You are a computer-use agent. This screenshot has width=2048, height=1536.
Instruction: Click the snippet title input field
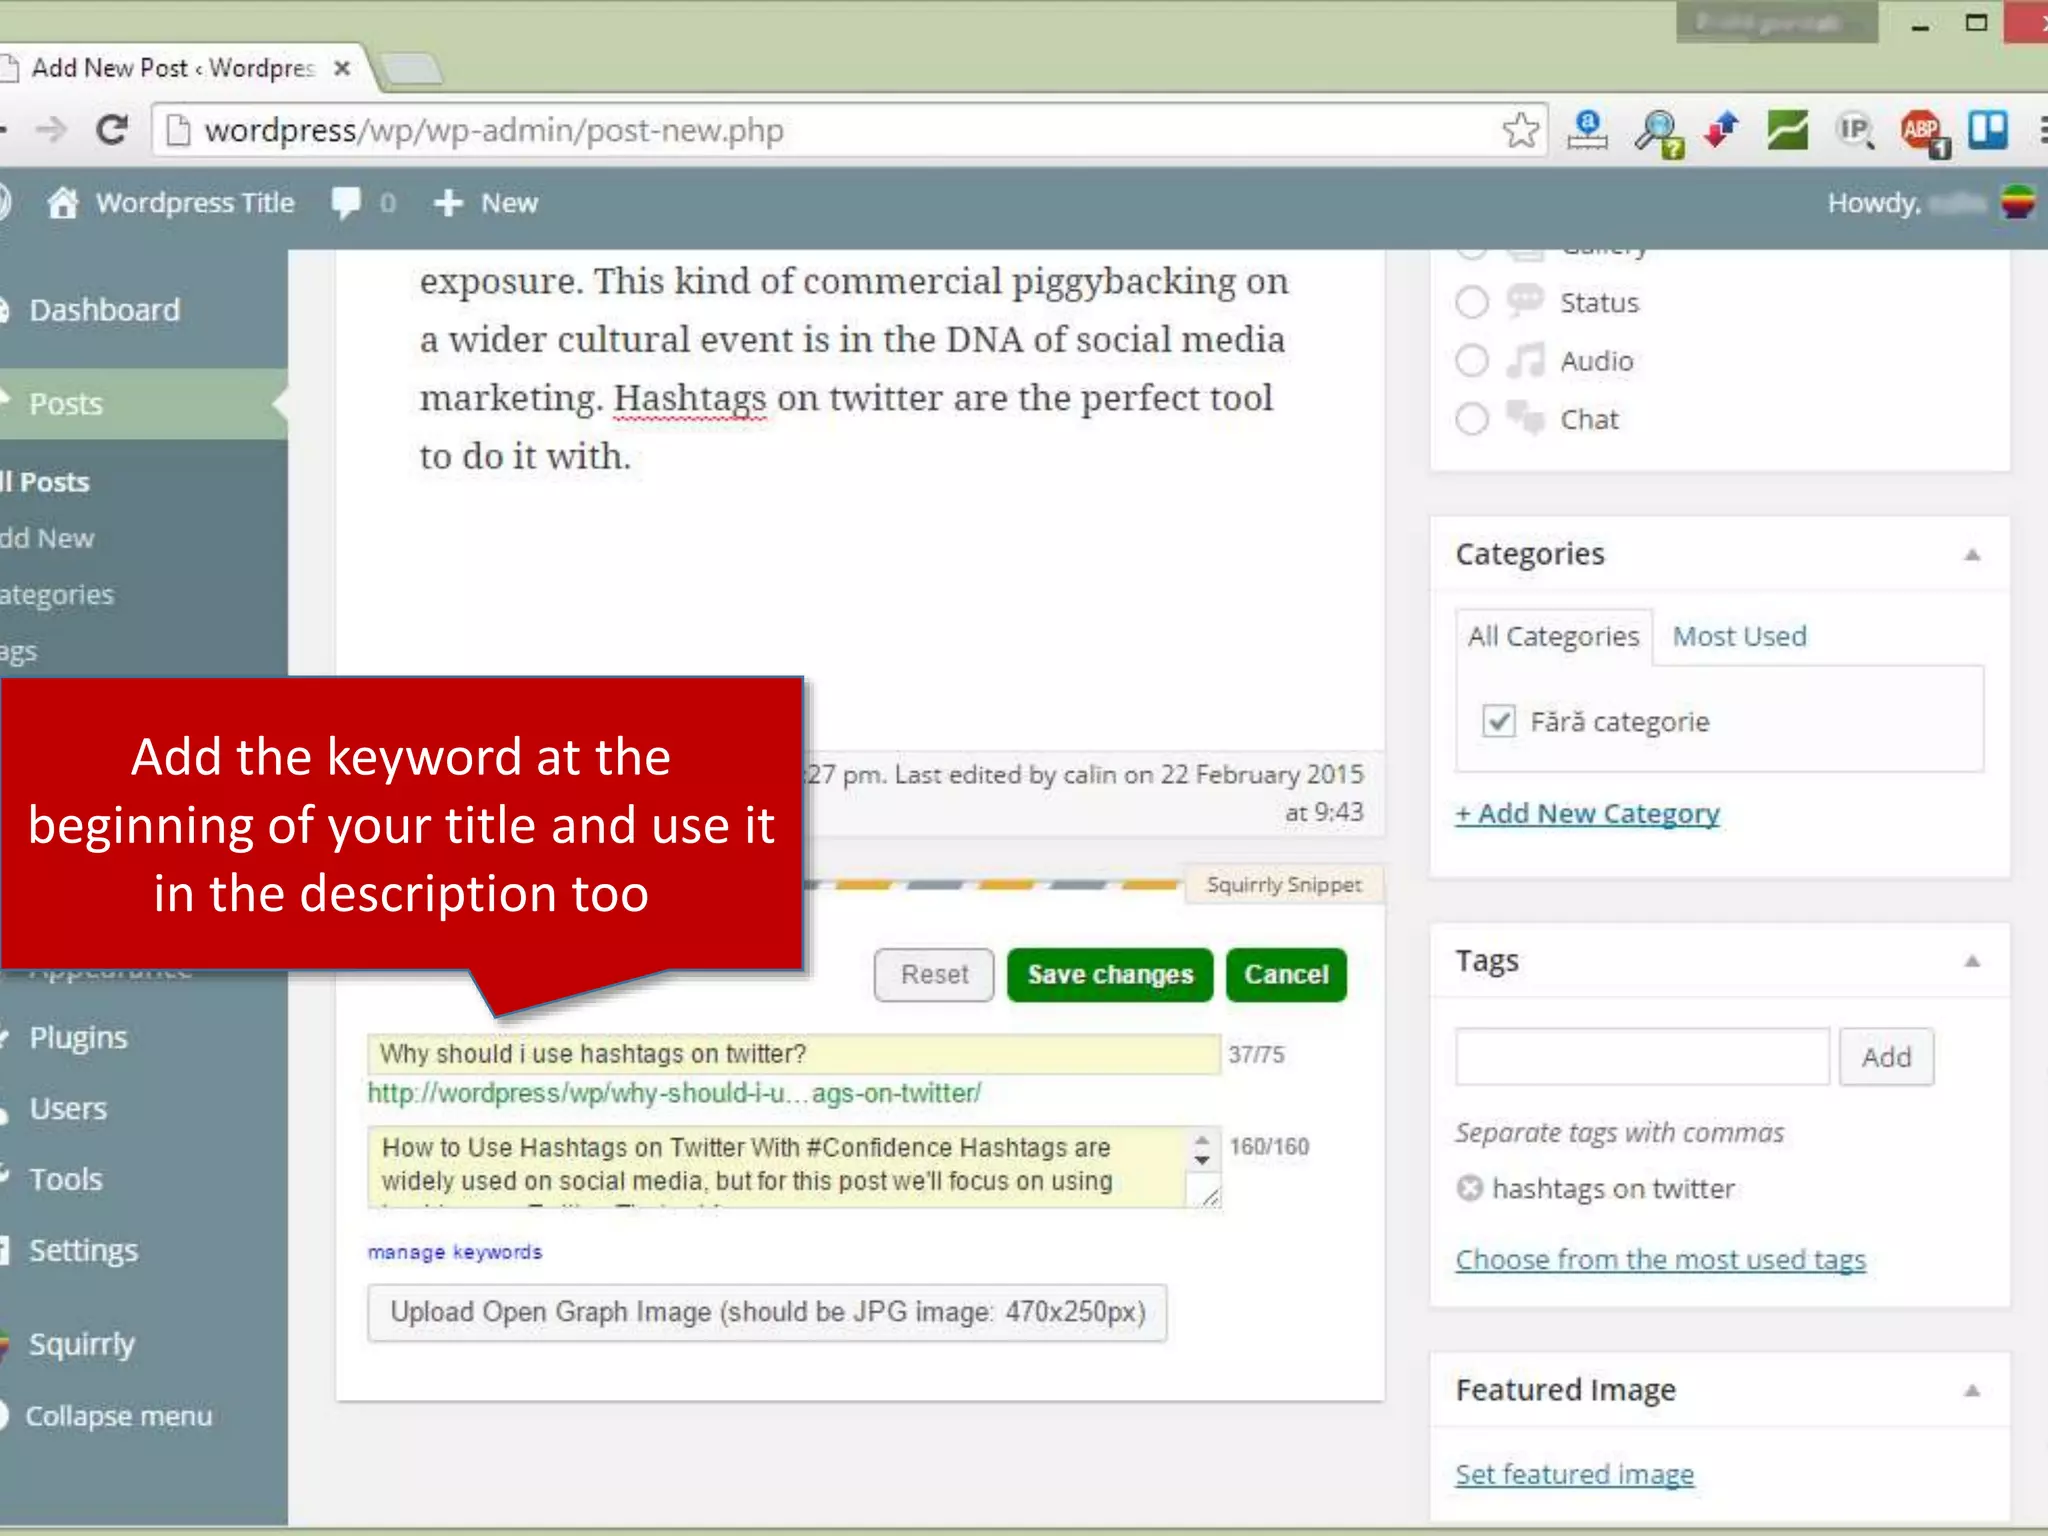(794, 1055)
